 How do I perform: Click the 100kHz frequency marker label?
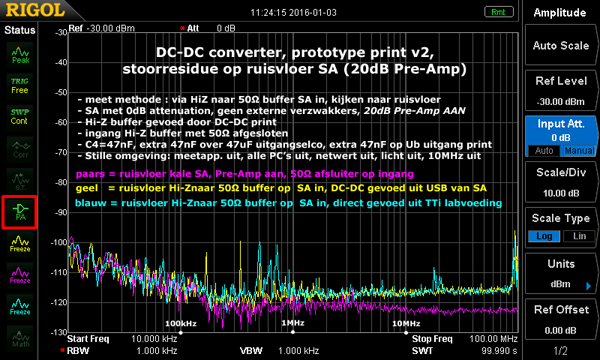(181, 324)
